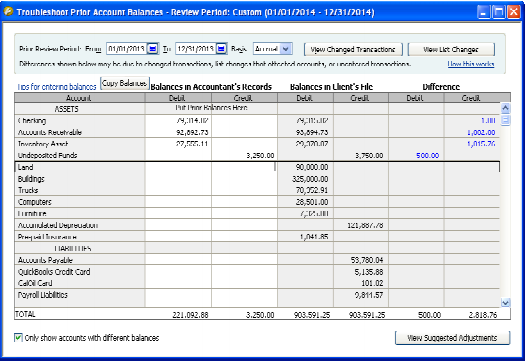This screenshot has width=525, height=362.
Task: Click the 53,780.04 Accounts Payable credit
Action: [x=367, y=260]
